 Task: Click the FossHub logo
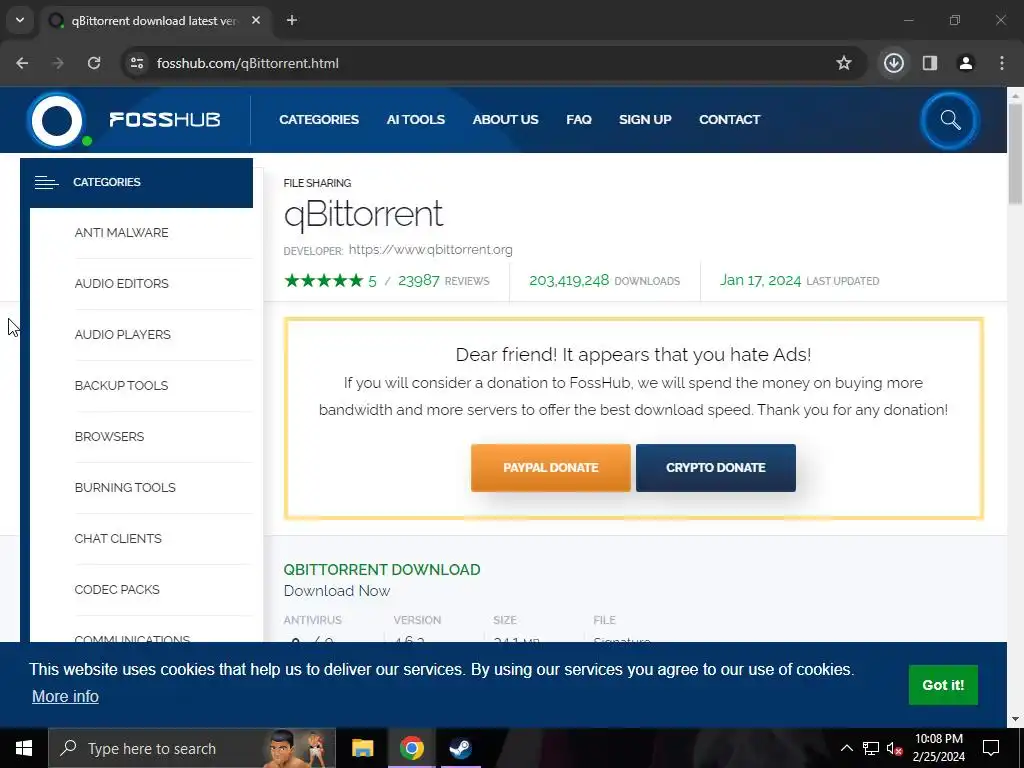coord(125,120)
